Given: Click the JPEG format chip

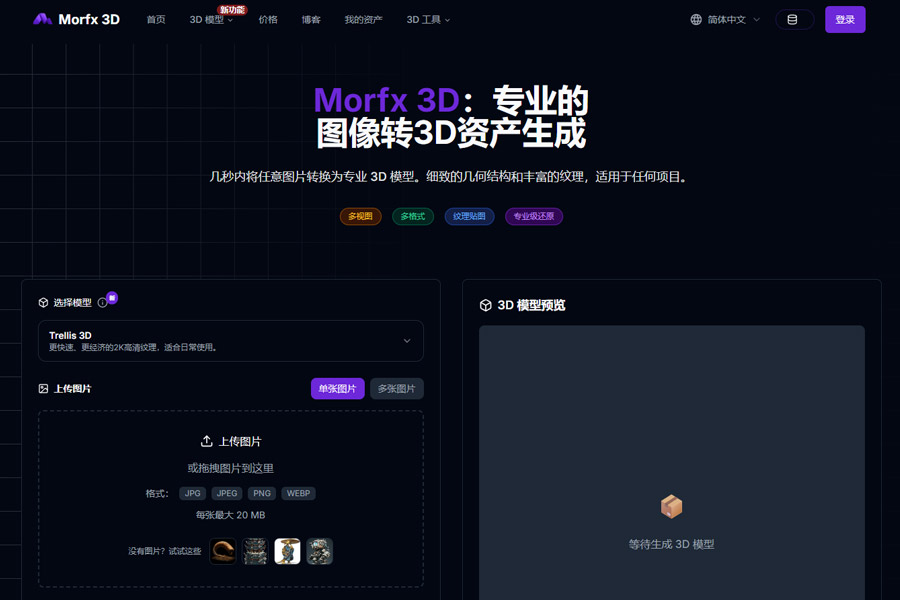Looking at the screenshot, I should 227,493.
